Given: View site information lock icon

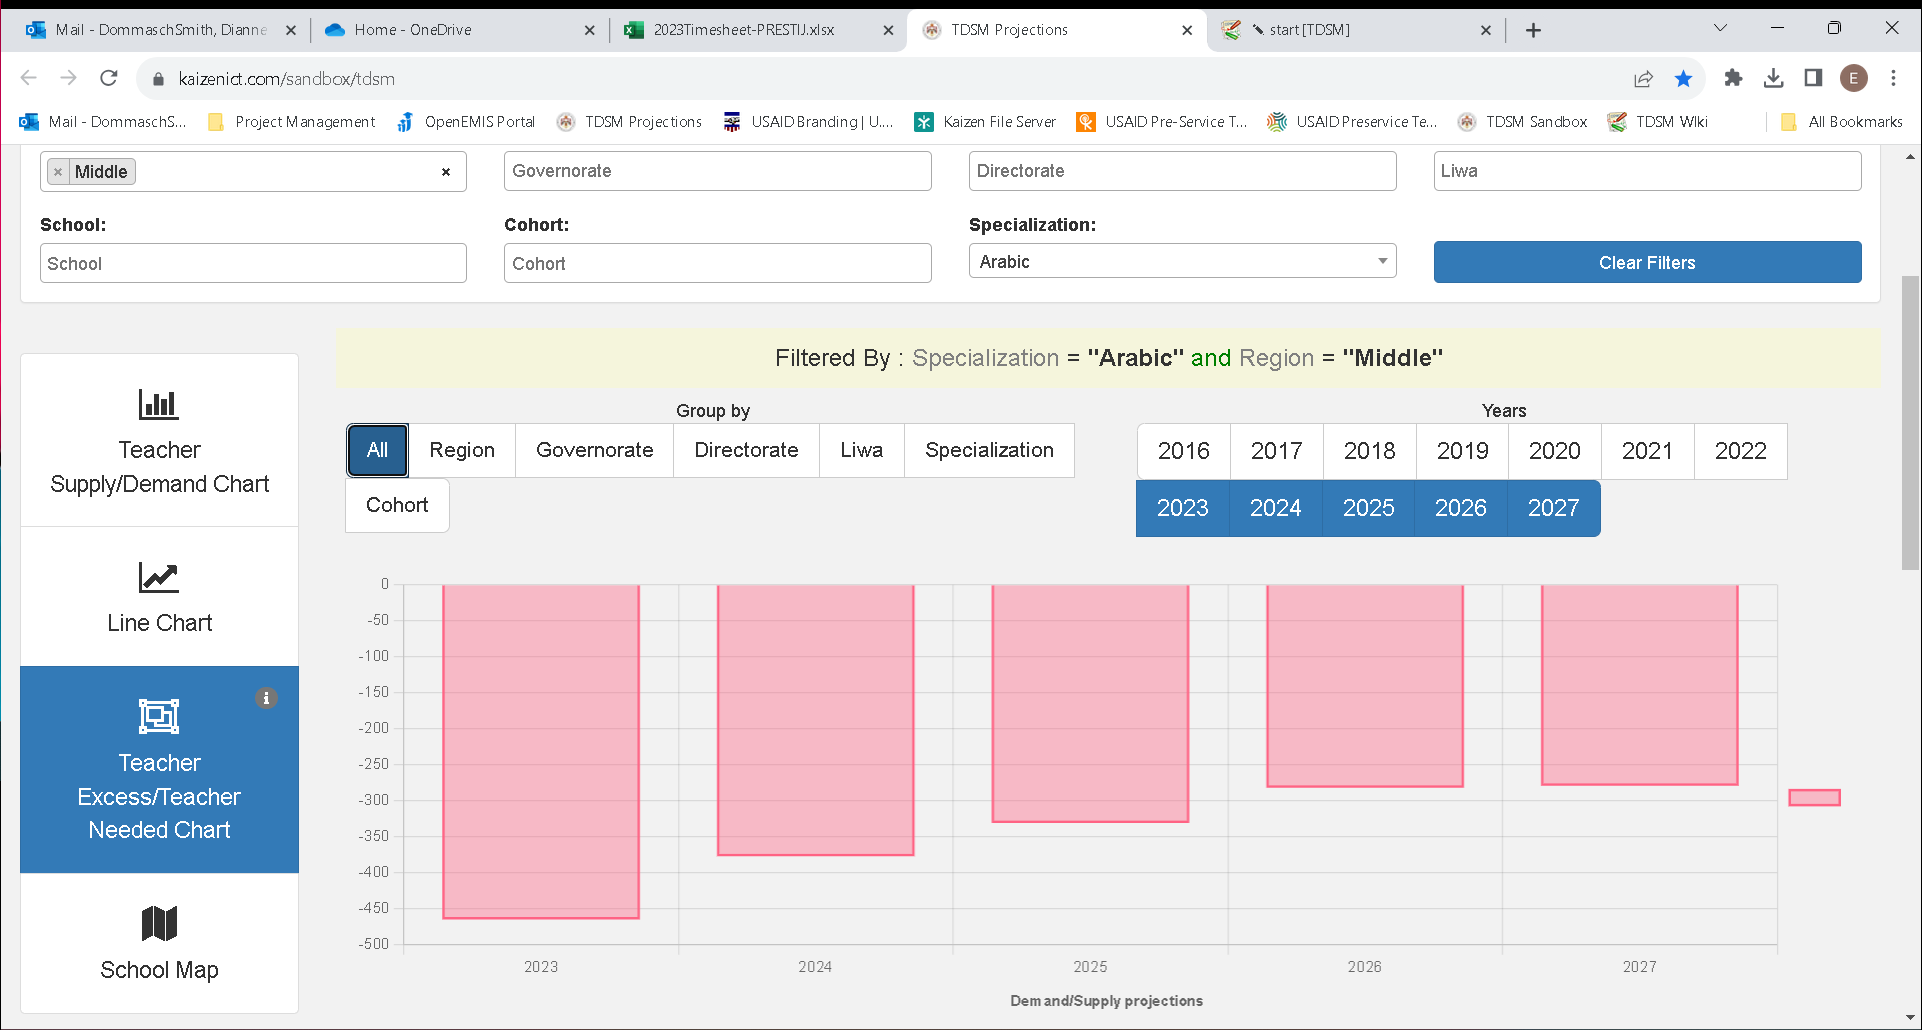Looking at the screenshot, I should click(158, 79).
